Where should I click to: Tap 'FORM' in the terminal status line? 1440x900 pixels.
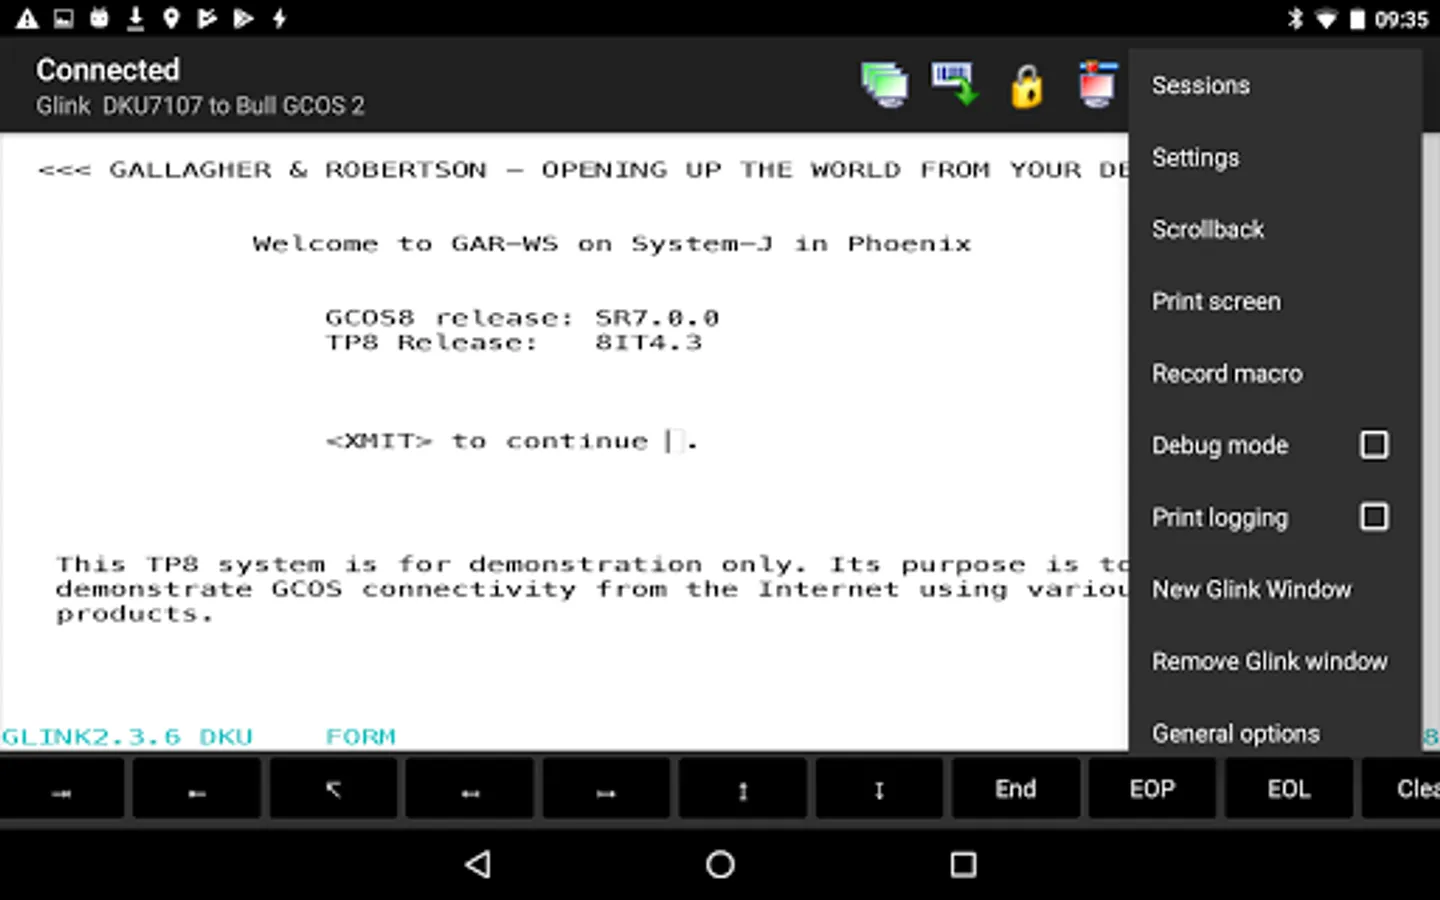[x=360, y=737]
